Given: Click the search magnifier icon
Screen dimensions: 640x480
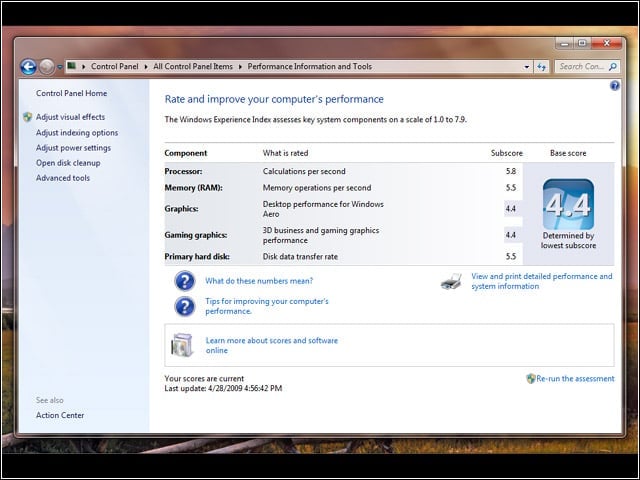Looking at the screenshot, I should click(x=613, y=67).
